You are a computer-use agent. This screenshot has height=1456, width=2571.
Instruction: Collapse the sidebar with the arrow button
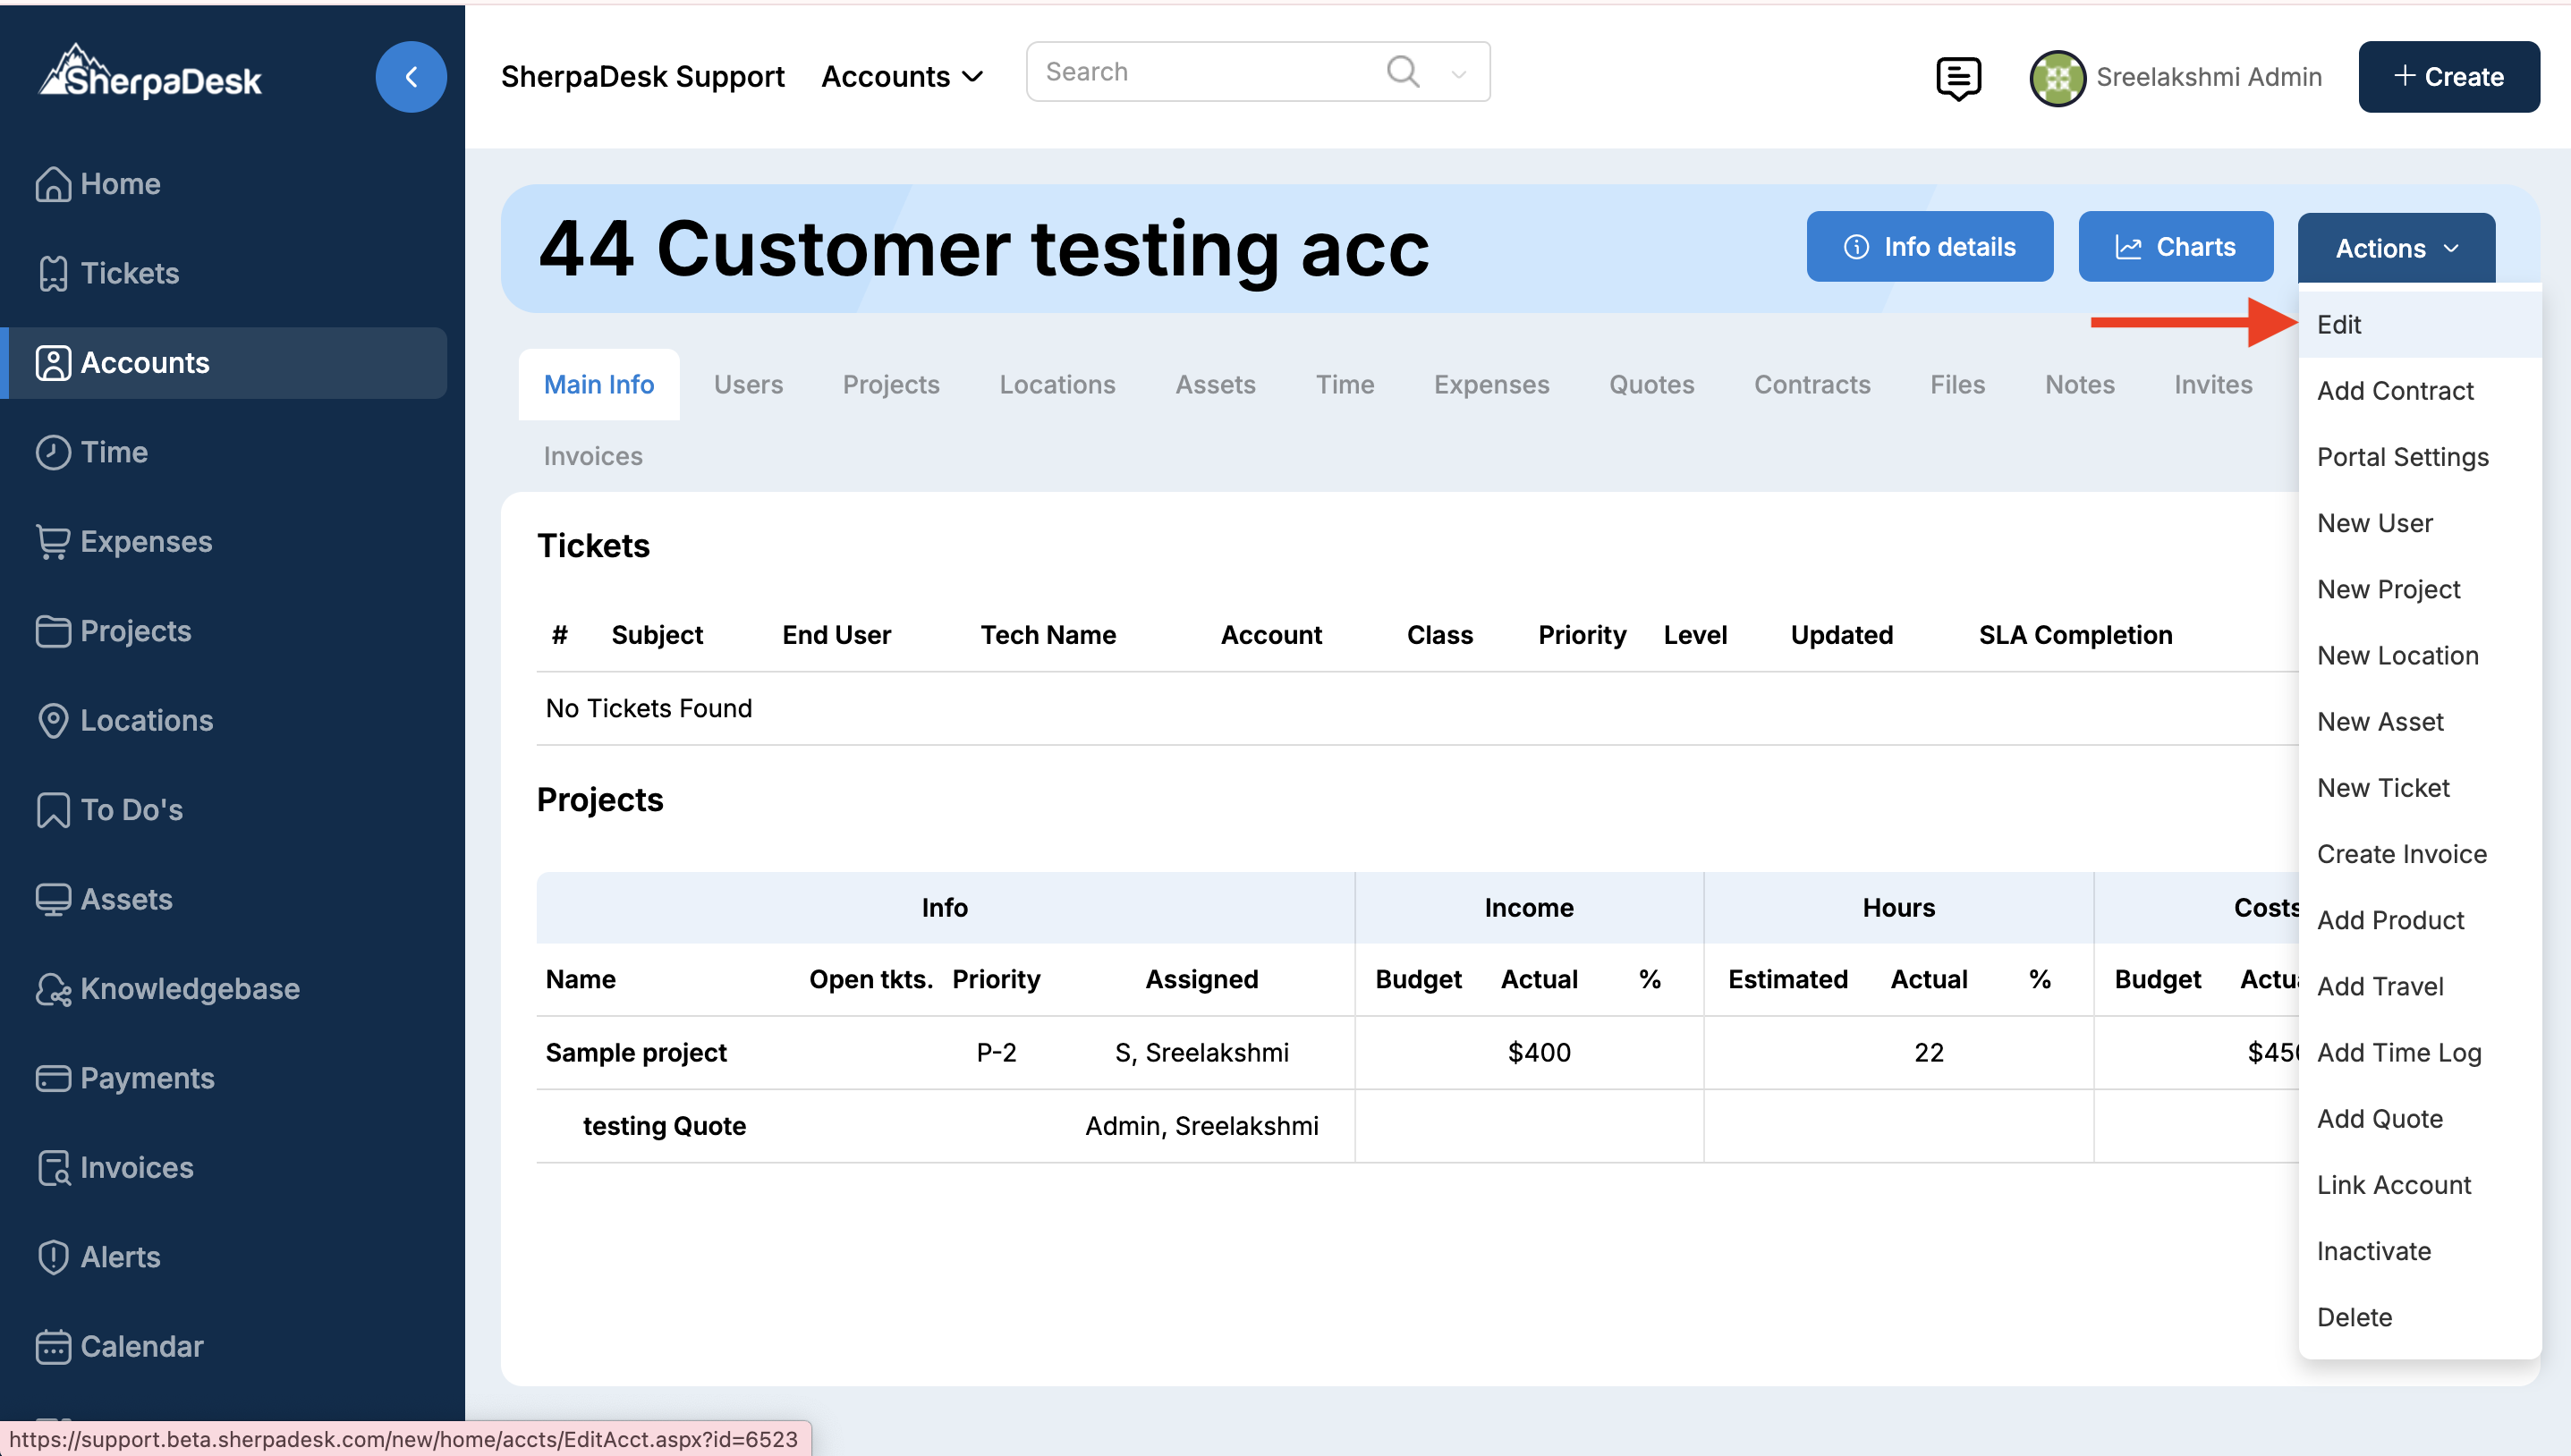point(410,77)
